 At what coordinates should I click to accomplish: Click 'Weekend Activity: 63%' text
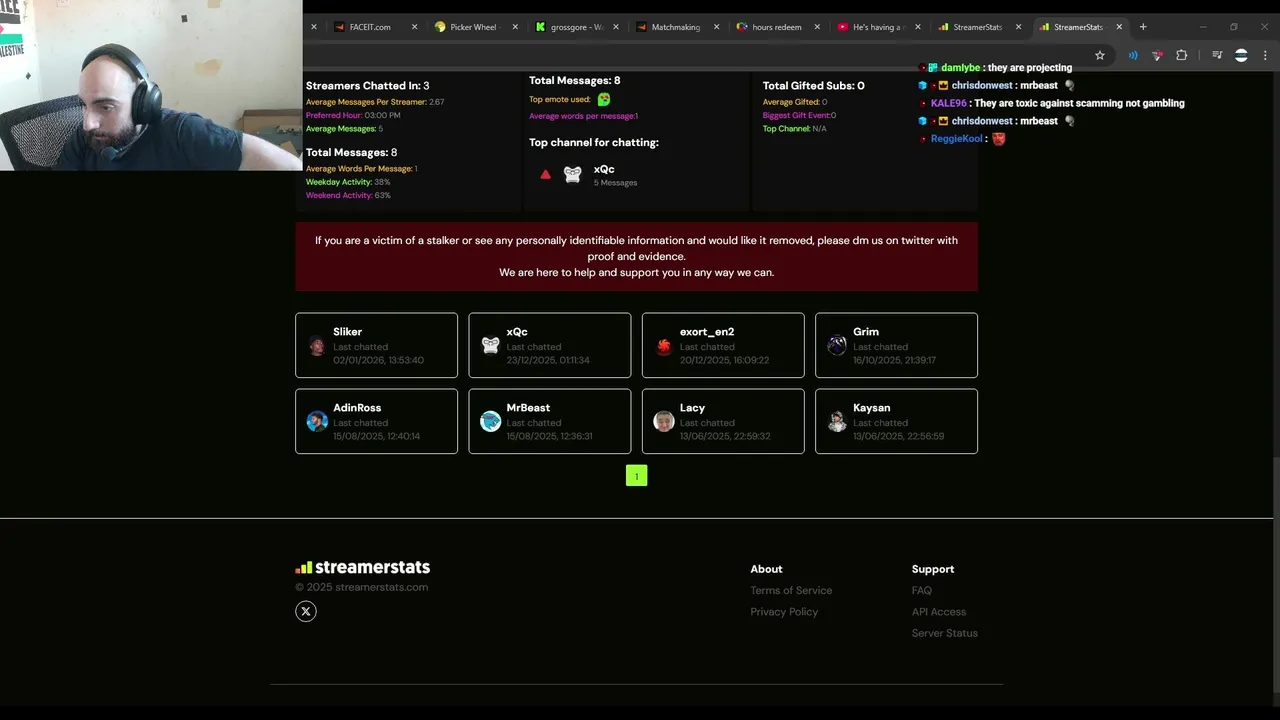(x=348, y=195)
